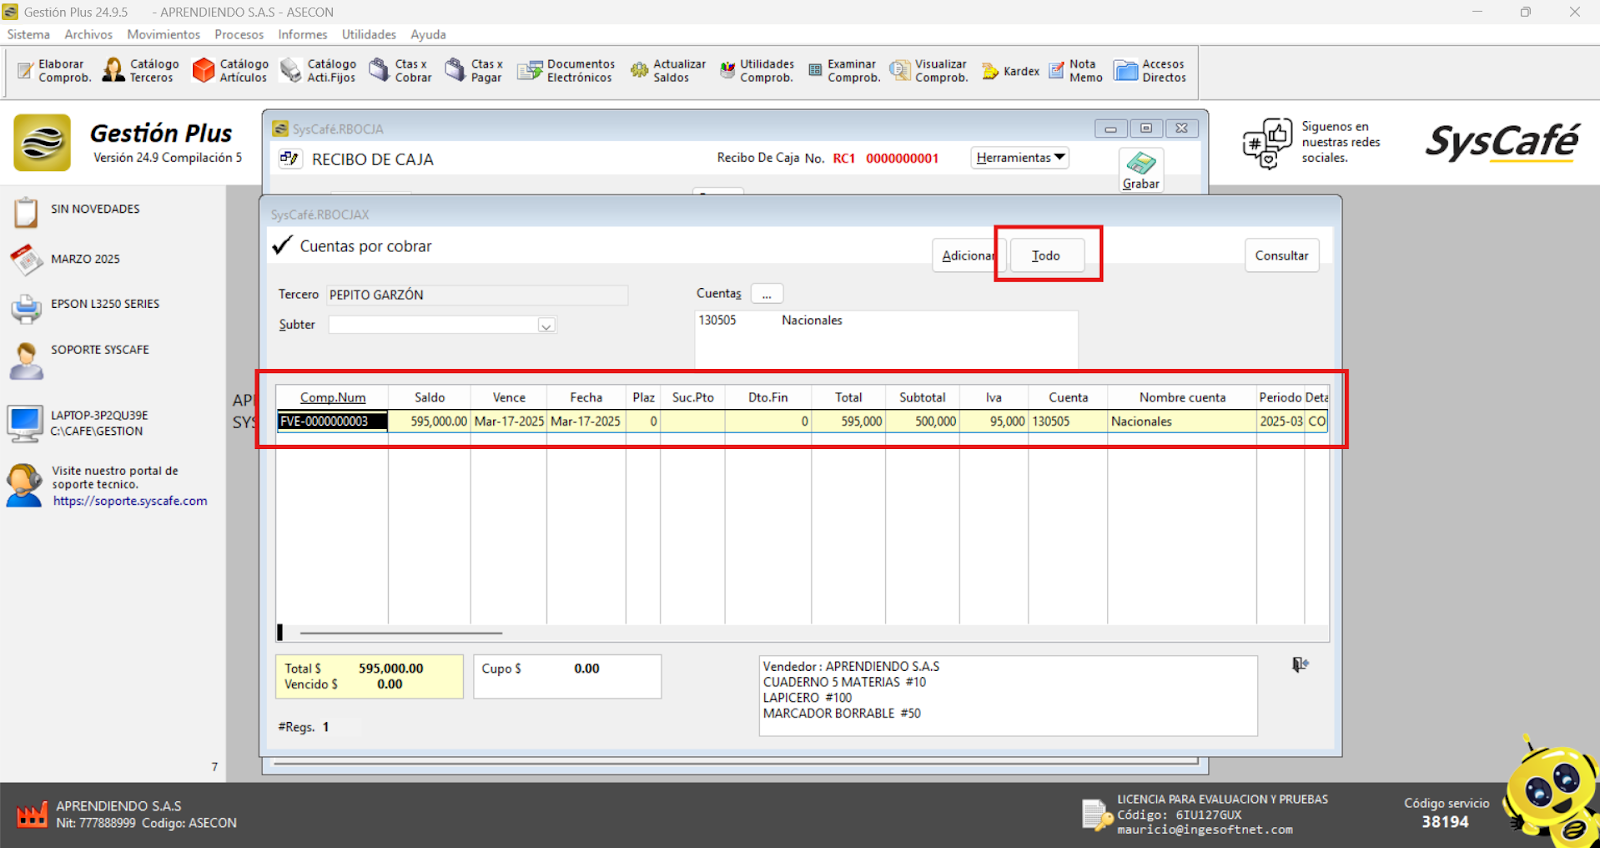Expand the Subter dropdown
Image resolution: width=1600 pixels, height=848 pixels.
tap(546, 326)
